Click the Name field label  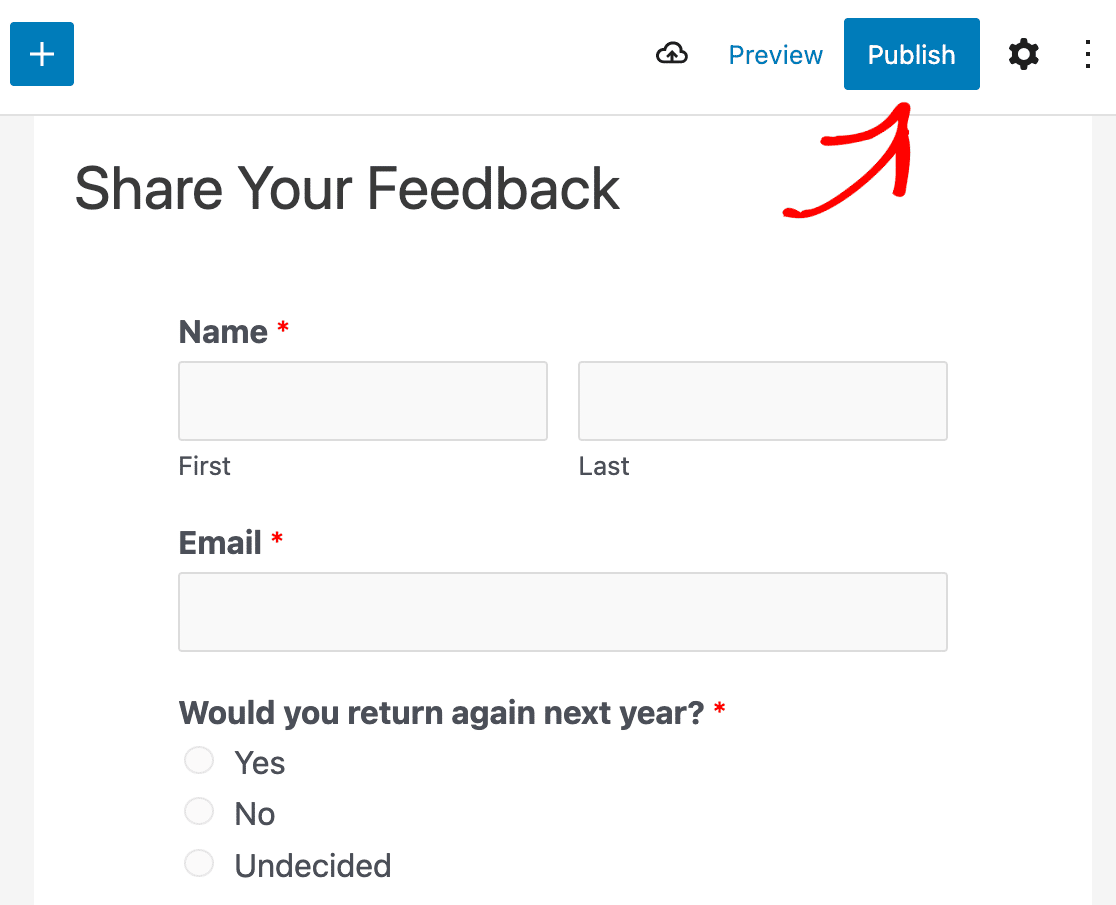point(223,332)
